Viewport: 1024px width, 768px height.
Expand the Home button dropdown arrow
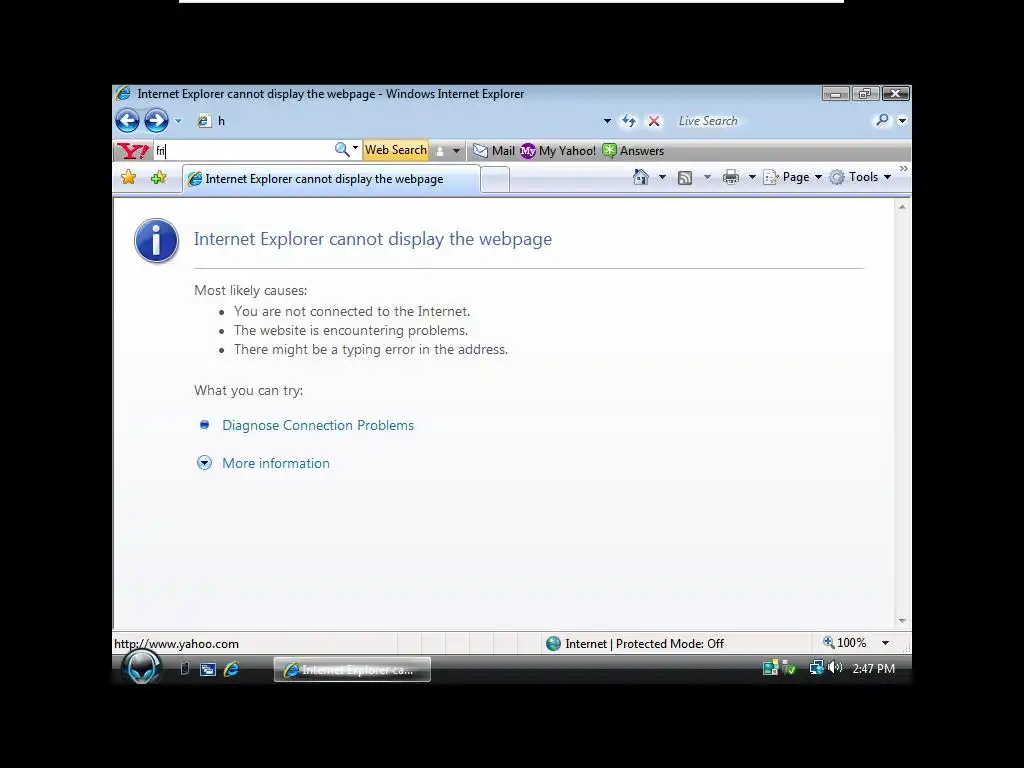pyautogui.click(x=662, y=177)
